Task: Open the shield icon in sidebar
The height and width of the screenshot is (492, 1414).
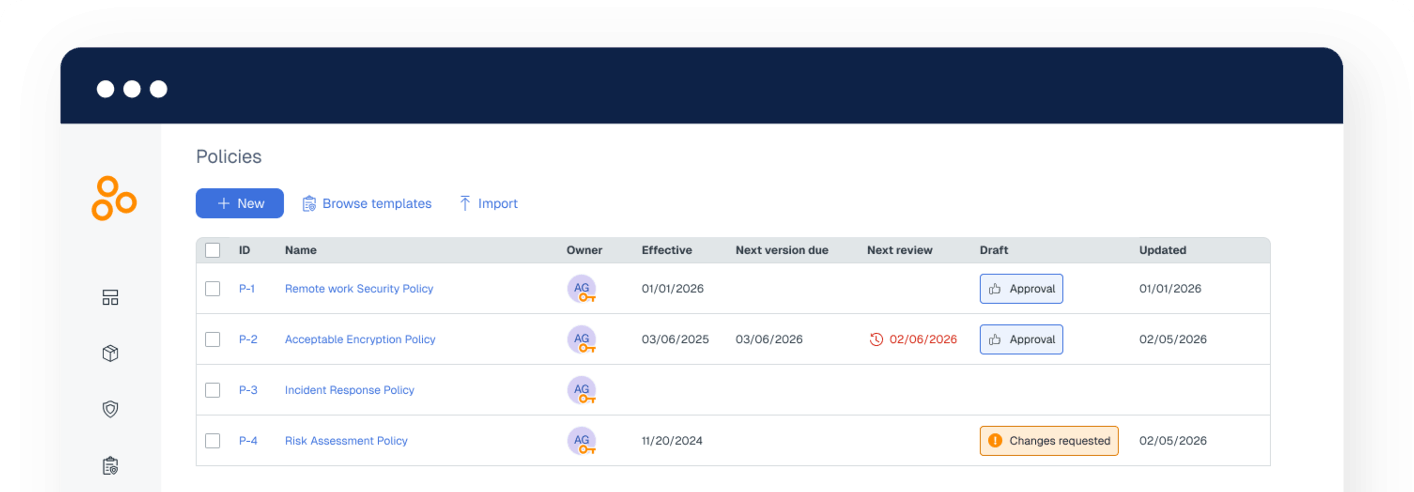Action: tap(111, 409)
